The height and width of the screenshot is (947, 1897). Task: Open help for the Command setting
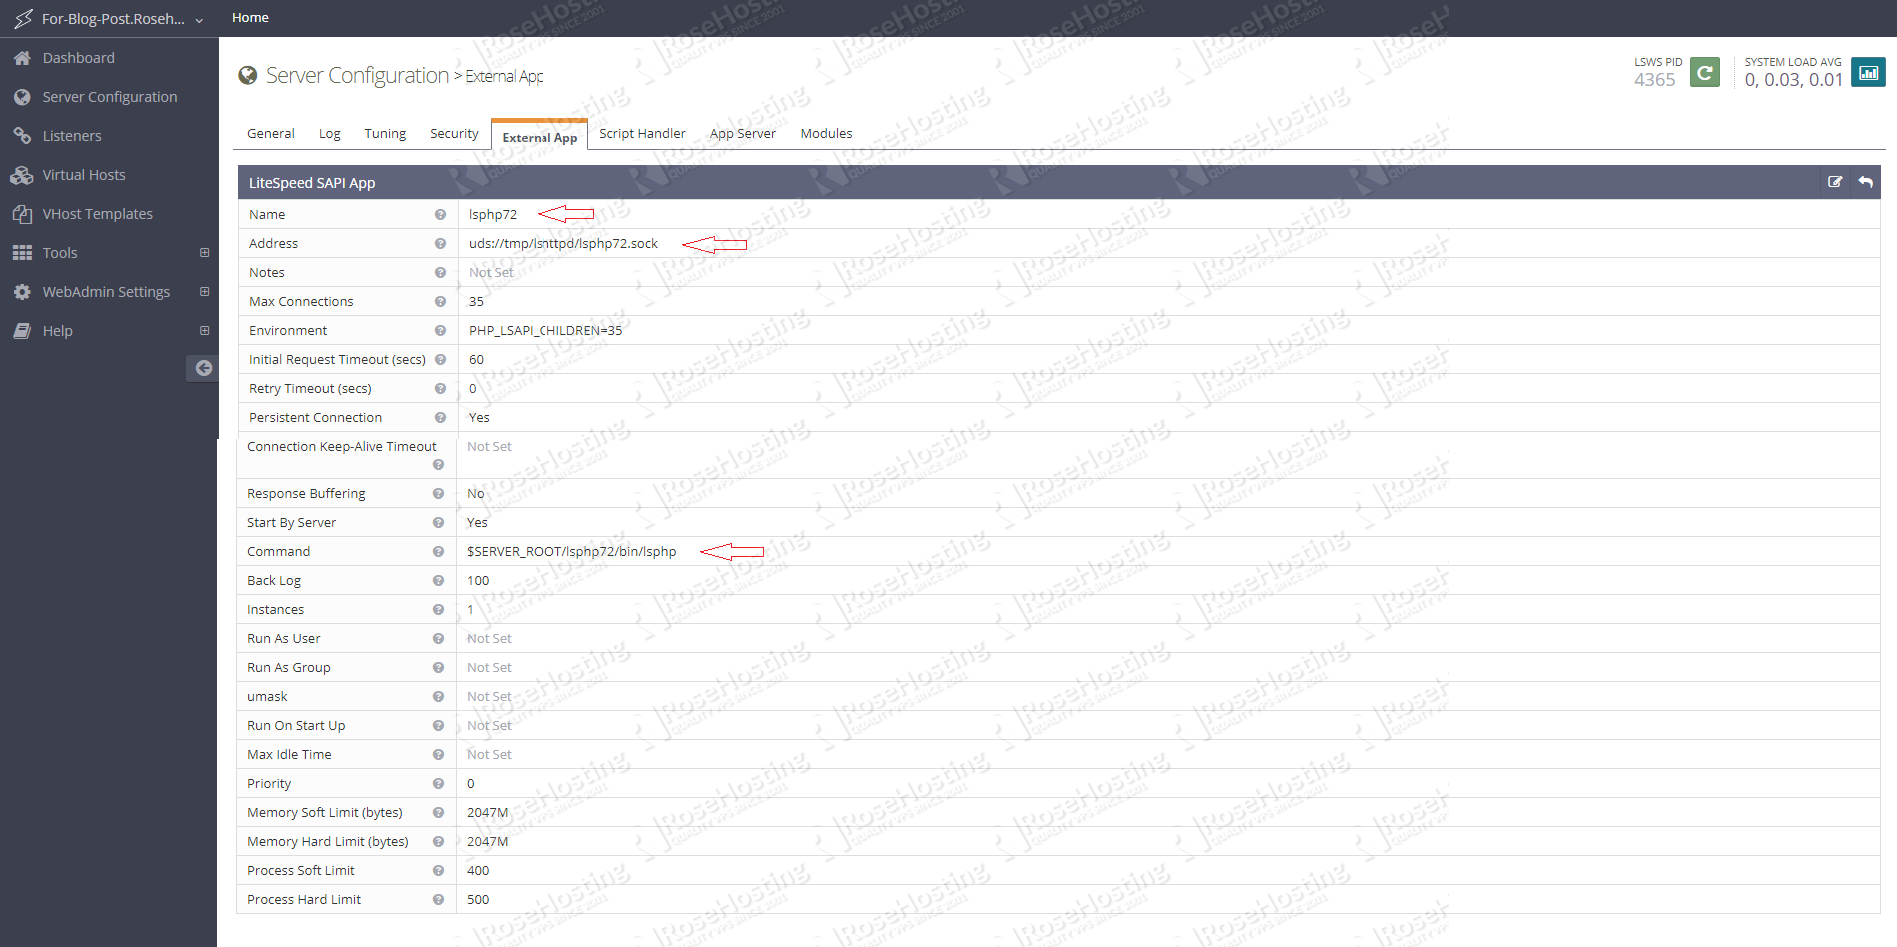[x=439, y=551]
